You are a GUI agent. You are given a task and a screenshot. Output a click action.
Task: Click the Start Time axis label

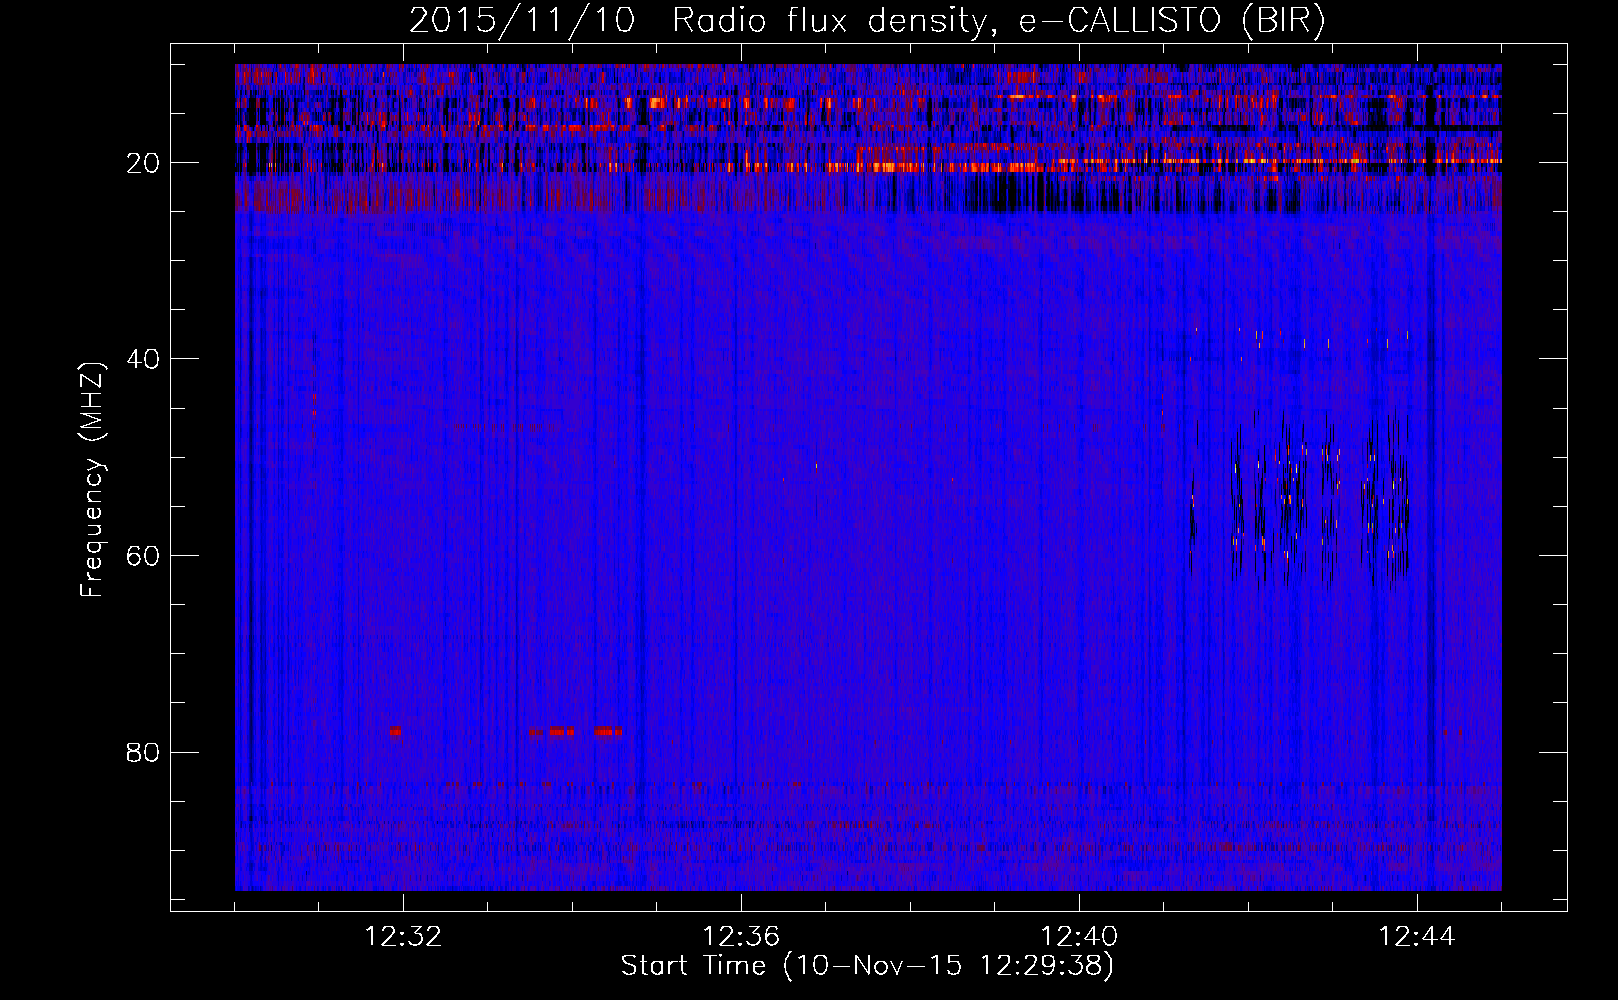(867, 966)
